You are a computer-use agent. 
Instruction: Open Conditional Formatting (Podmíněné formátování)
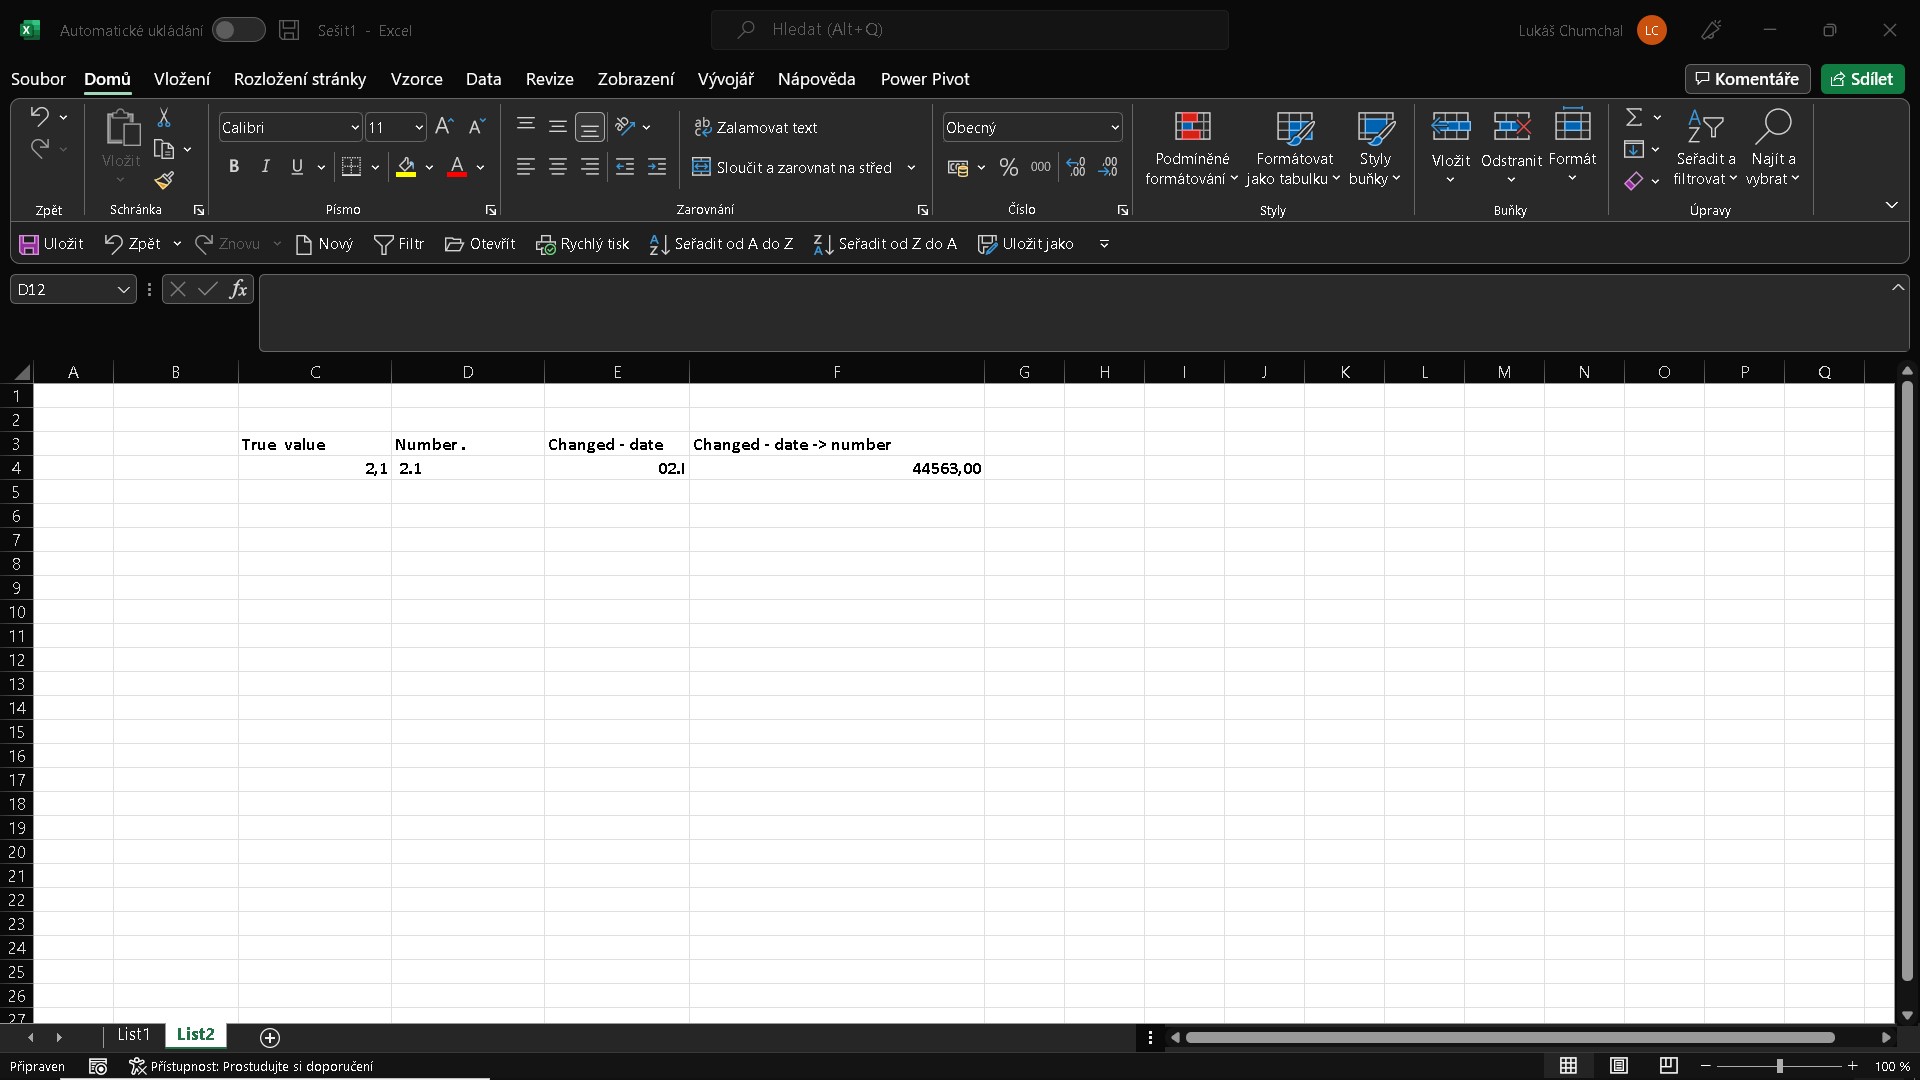point(1192,148)
